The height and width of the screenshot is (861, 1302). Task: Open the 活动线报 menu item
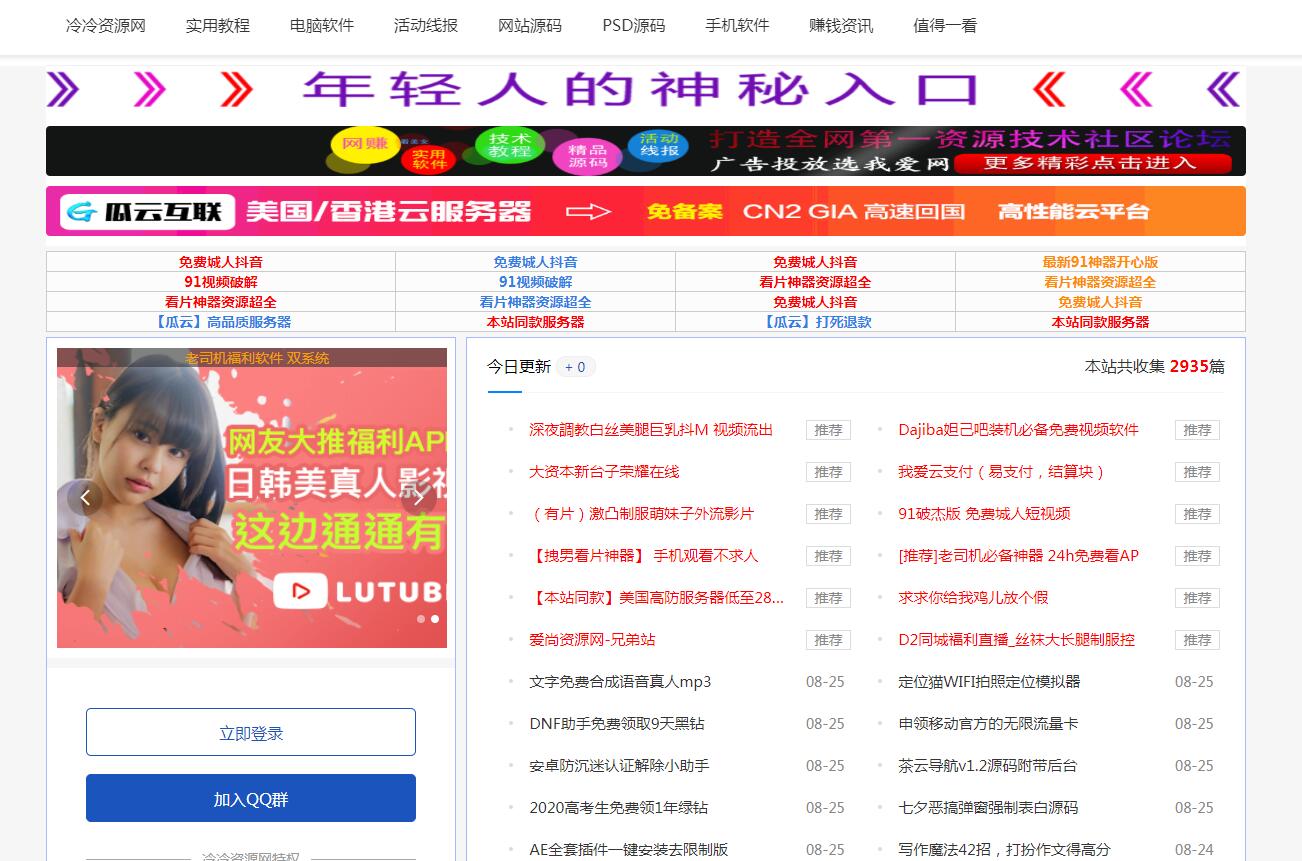click(x=426, y=26)
